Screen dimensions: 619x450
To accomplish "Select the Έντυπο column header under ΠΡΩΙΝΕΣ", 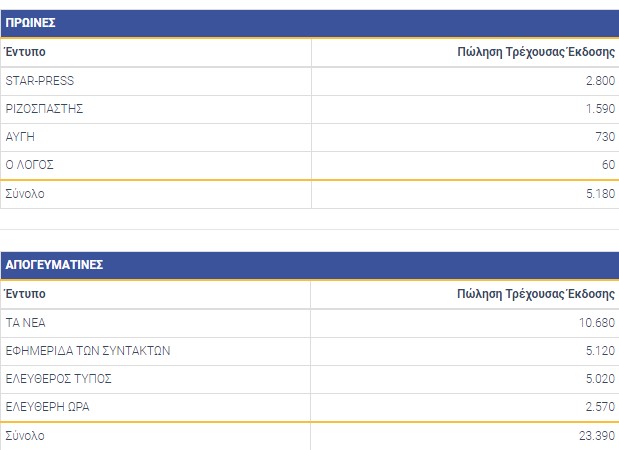I will pos(25,52).
